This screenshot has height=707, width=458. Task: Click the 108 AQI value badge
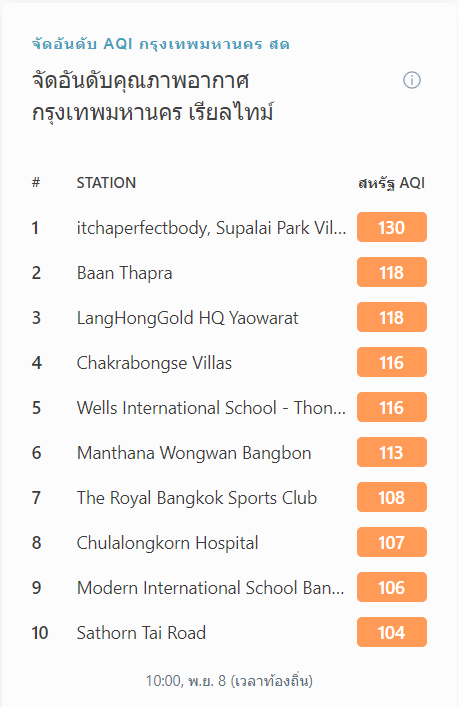(392, 497)
